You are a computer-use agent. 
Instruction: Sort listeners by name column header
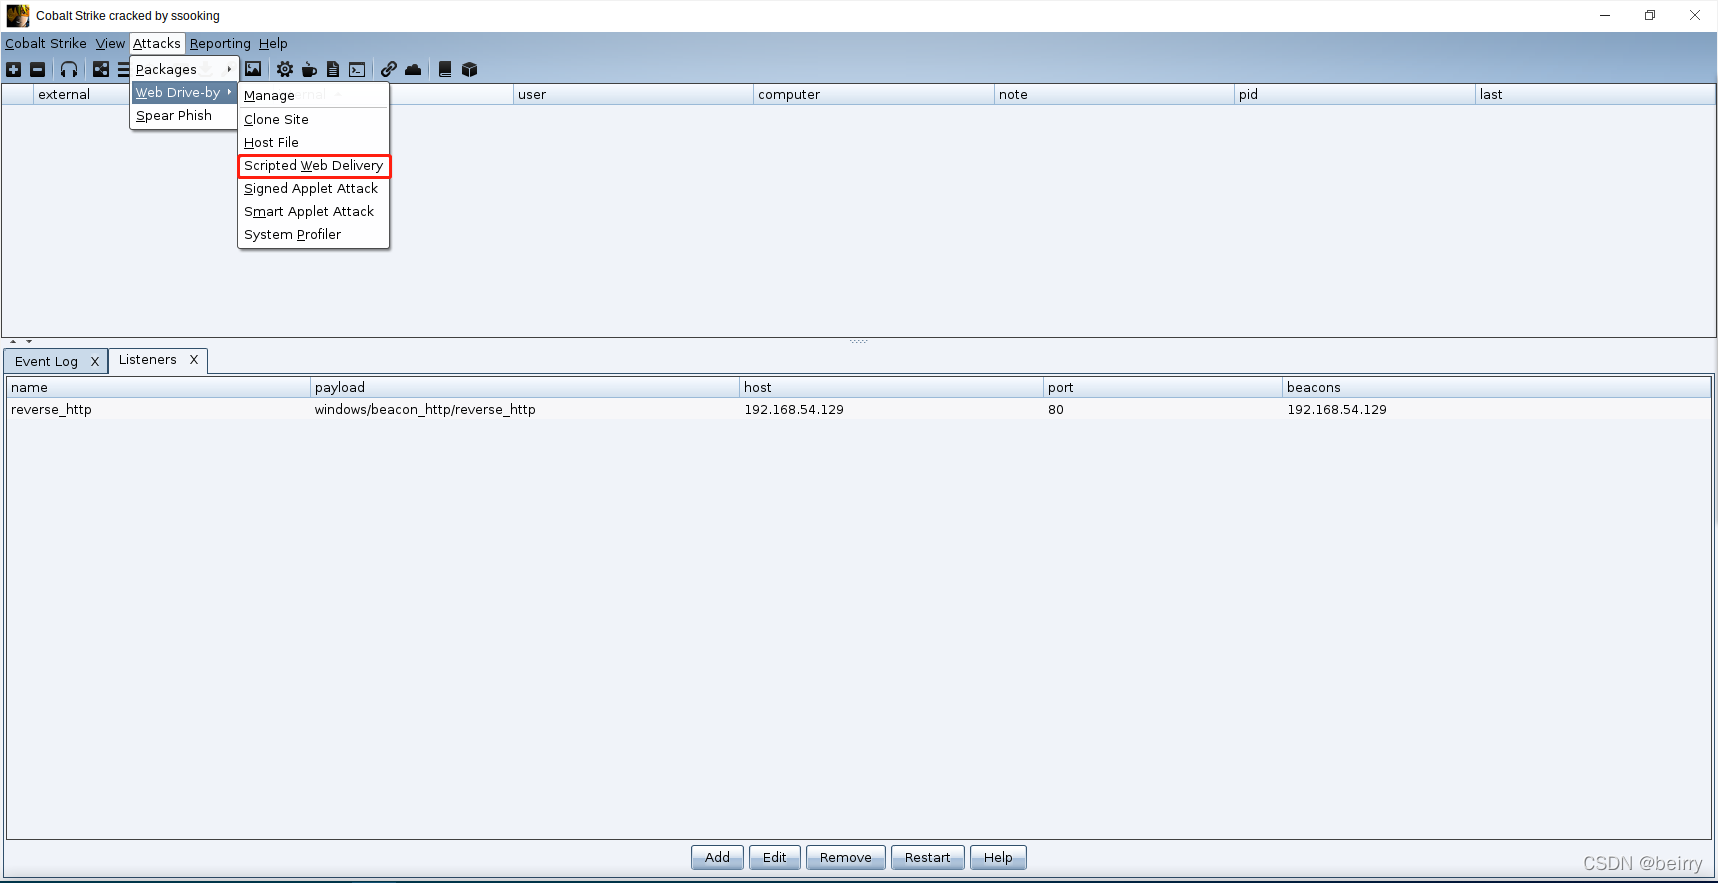pos(159,387)
